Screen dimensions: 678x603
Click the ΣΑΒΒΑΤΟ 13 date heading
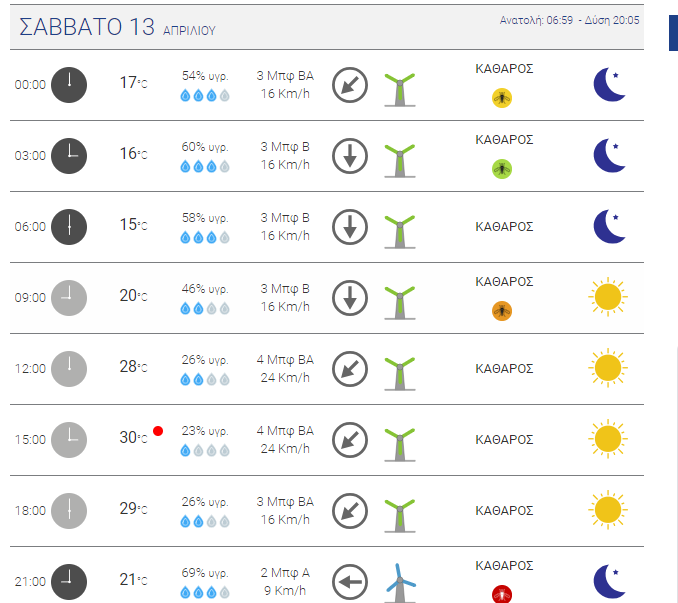pos(86,27)
